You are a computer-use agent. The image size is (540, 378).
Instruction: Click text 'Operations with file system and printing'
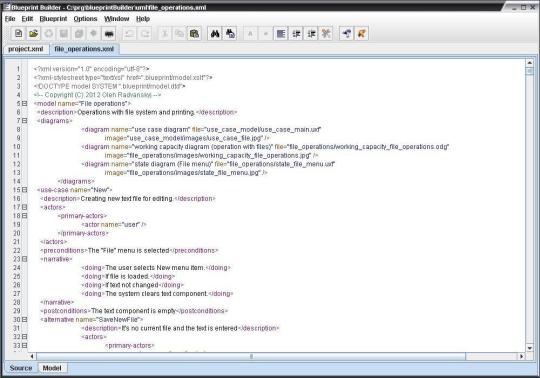tap(136, 112)
